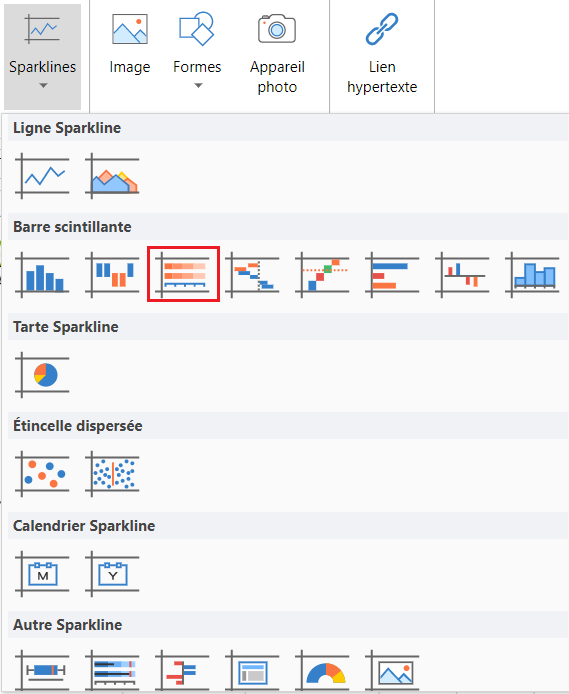Insert the year calendar sparkline
This screenshot has width=569, height=694.
click(112, 574)
